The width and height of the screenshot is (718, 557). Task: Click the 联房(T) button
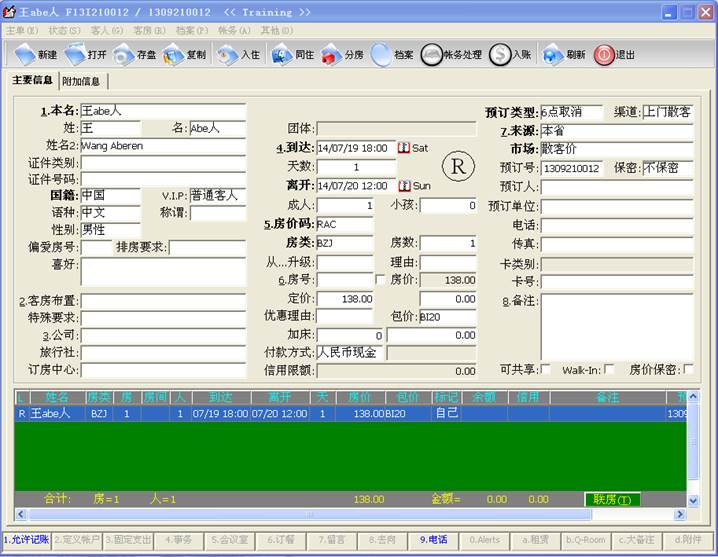click(x=612, y=499)
